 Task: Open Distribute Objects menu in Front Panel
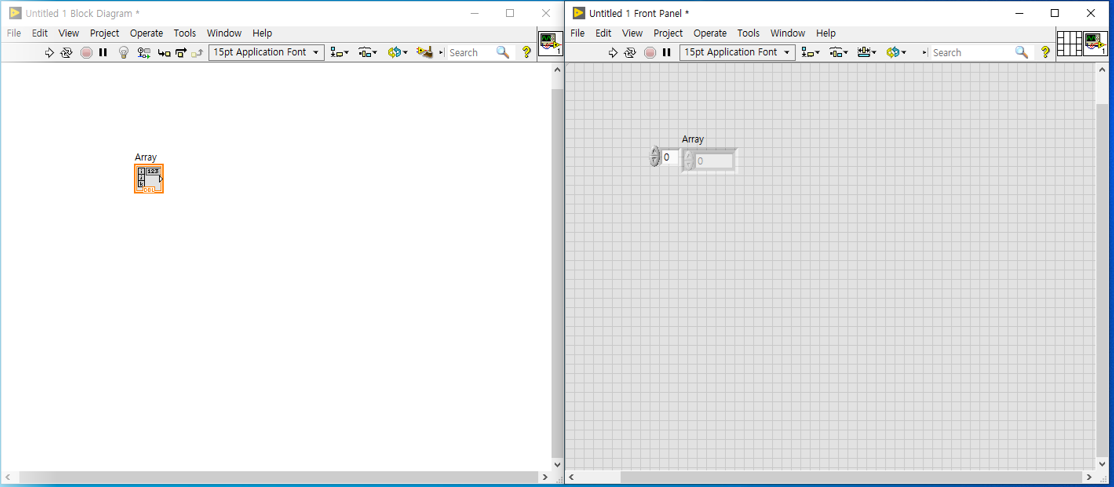pyautogui.click(x=838, y=53)
